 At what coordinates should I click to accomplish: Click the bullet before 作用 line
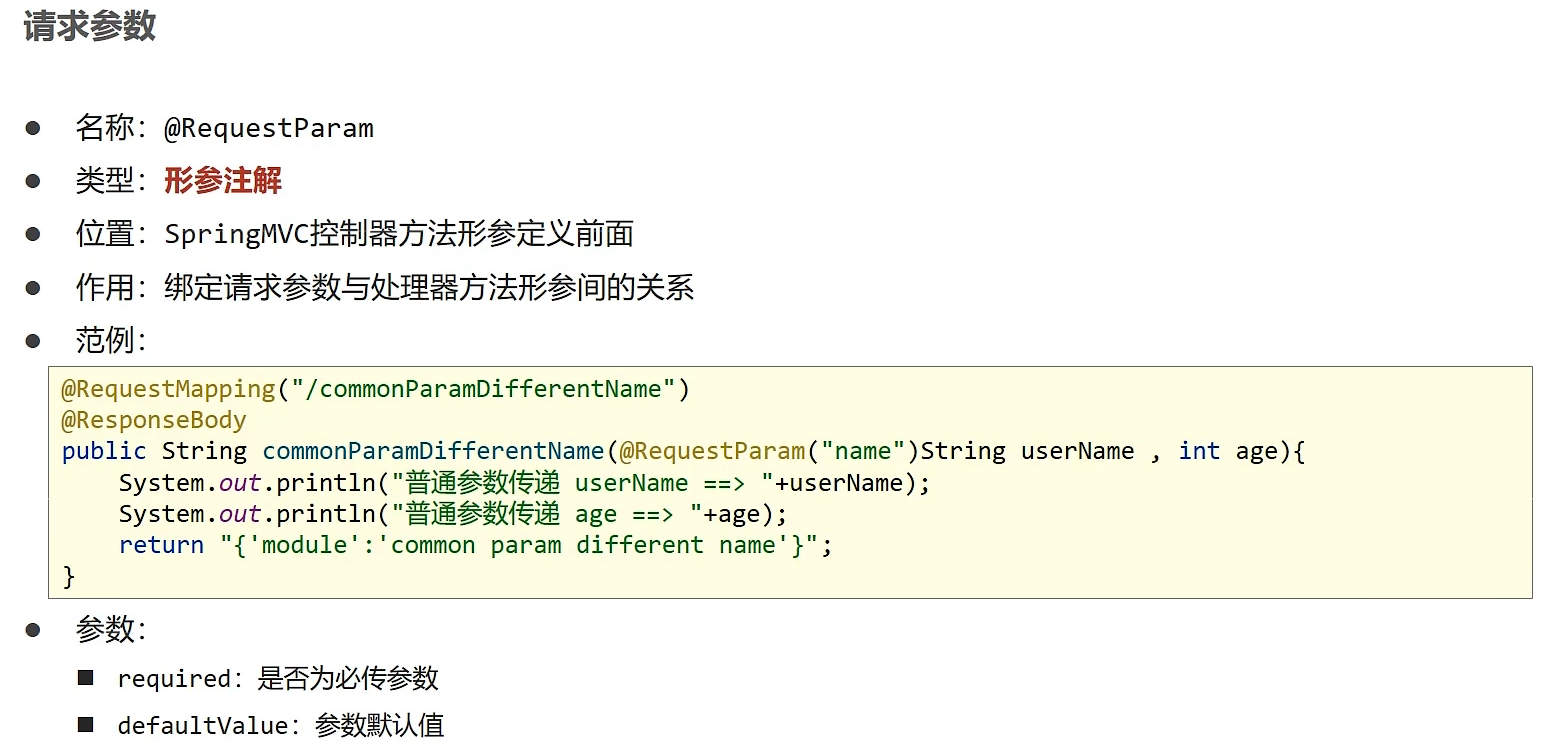[33, 288]
